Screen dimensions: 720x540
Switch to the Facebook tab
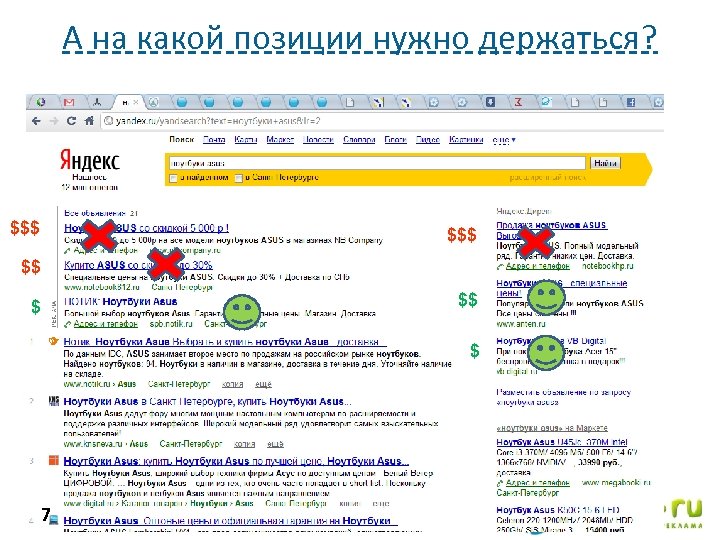pyautogui.click(x=630, y=102)
